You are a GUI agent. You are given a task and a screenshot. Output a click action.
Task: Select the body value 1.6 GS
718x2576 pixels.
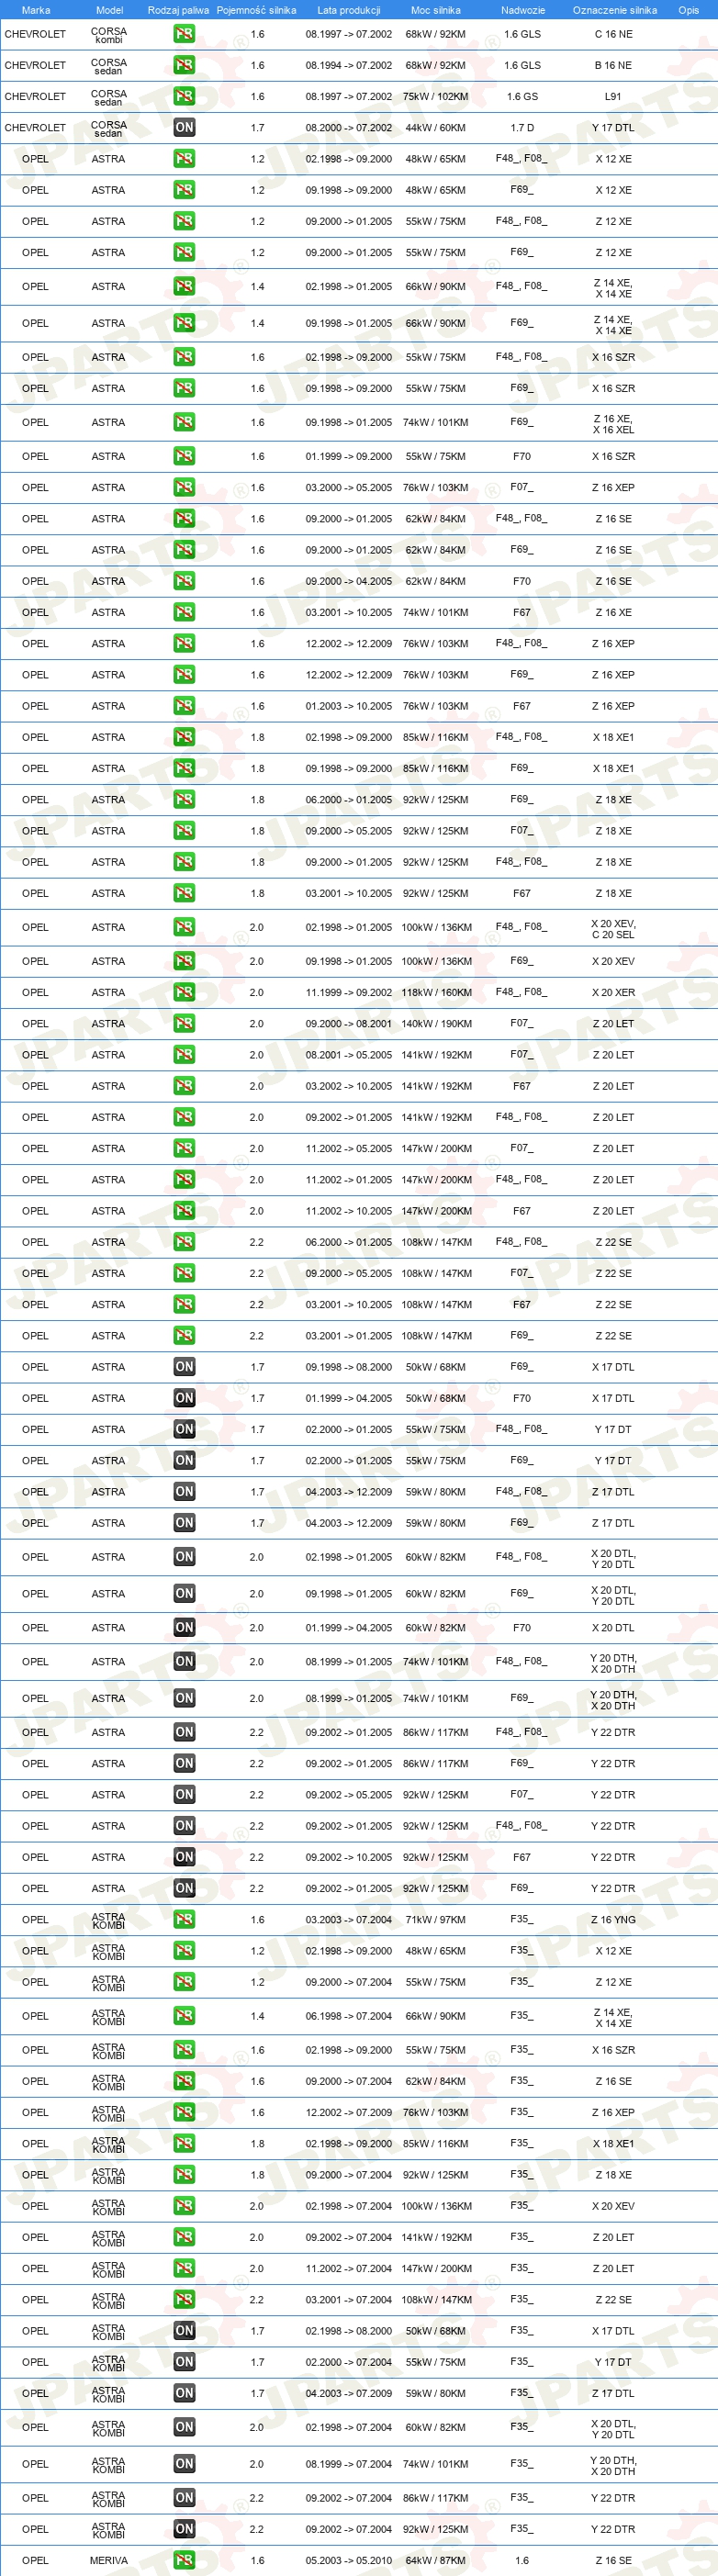tap(522, 97)
